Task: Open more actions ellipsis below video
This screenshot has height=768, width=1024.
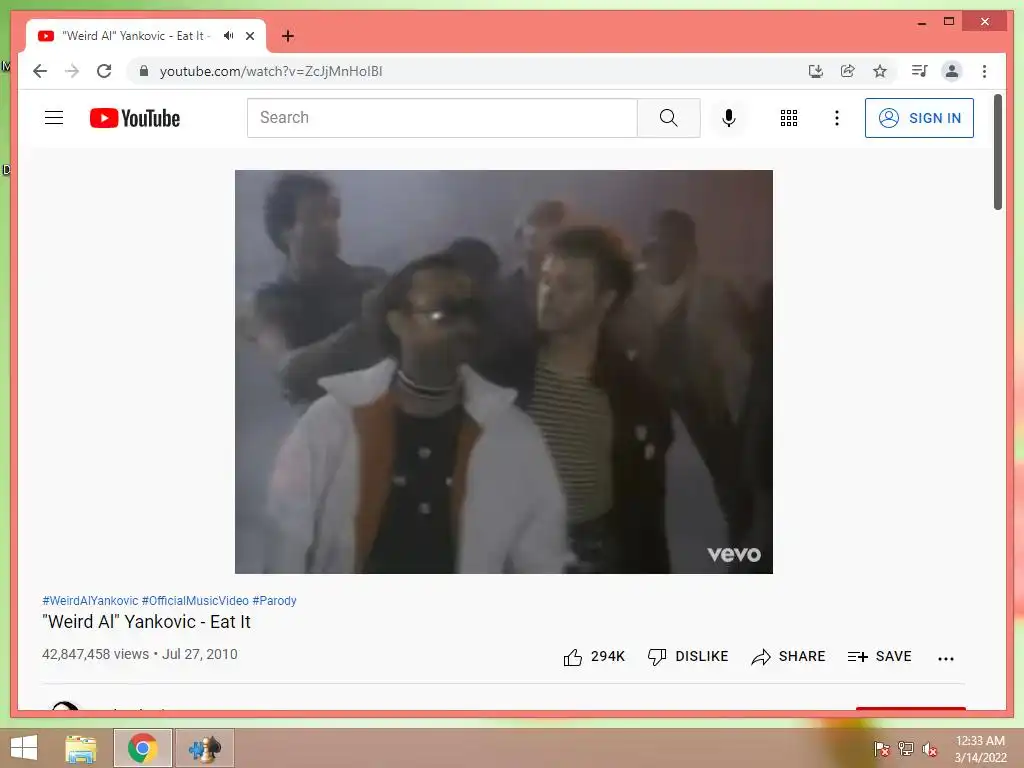Action: click(x=946, y=658)
